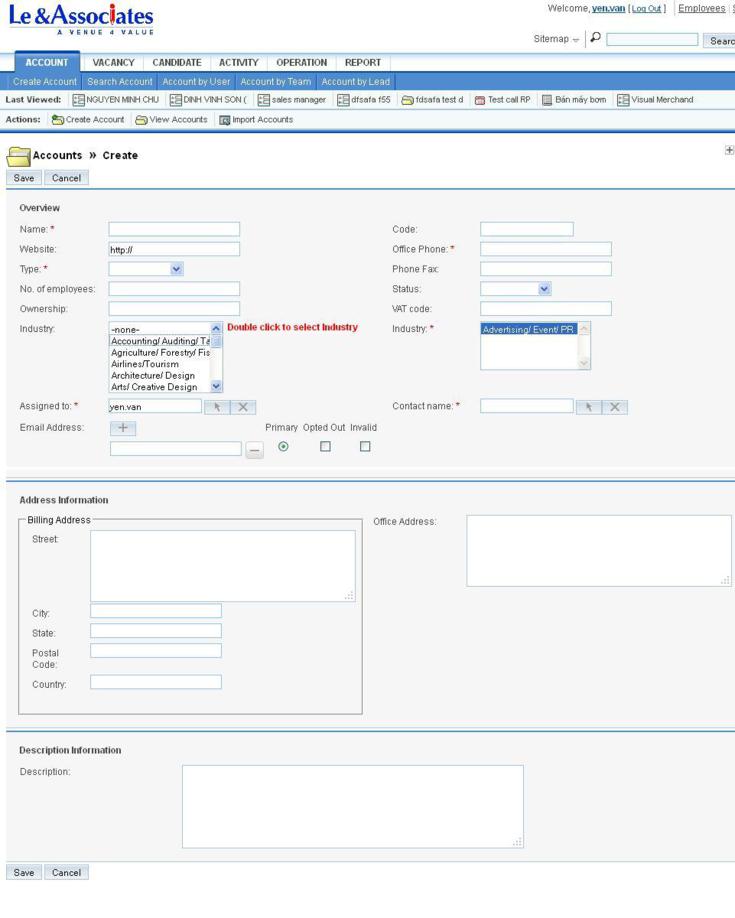Switch to the ACCOUNT tab
The image size is (735, 918).
tap(47, 63)
